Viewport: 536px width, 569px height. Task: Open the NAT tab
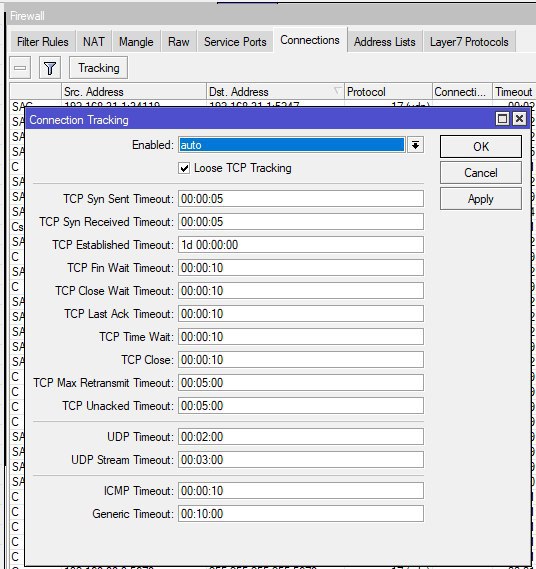94,42
